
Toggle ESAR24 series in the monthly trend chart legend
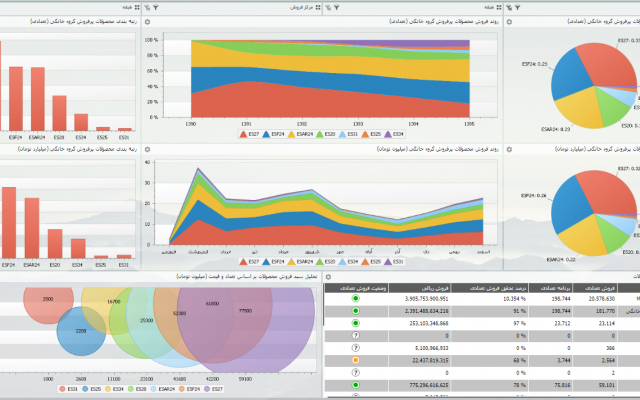click(x=300, y=262)
